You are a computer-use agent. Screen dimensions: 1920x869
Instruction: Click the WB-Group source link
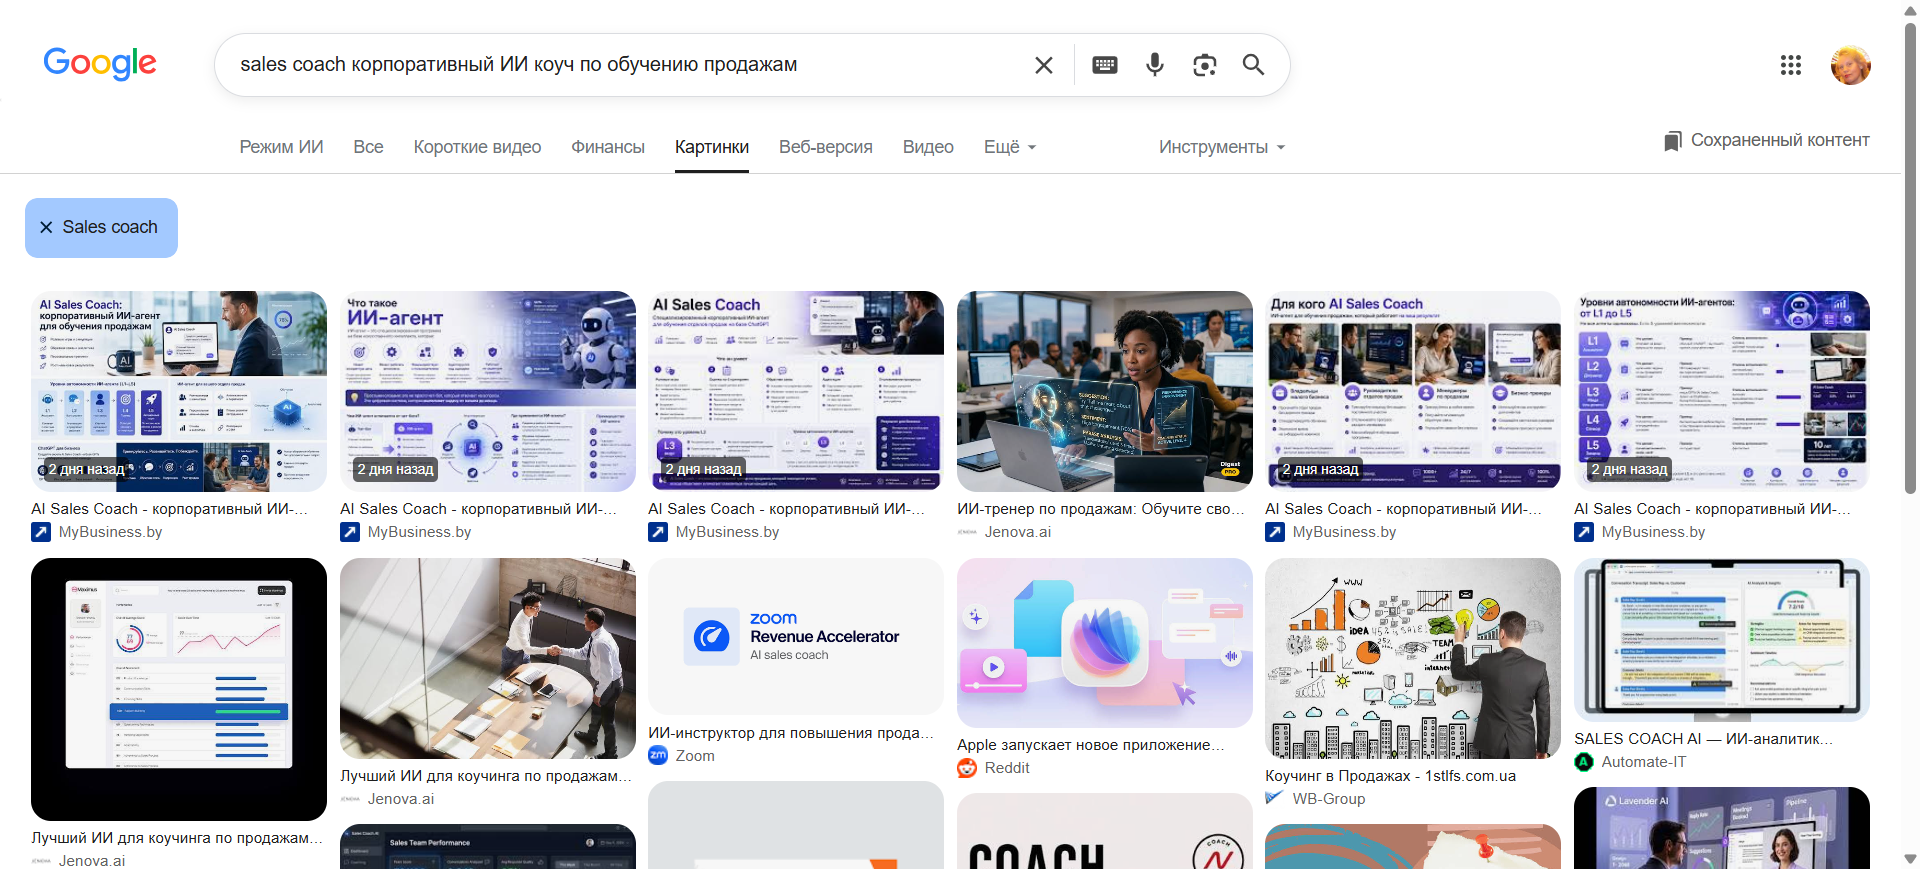click(x=1329, y=799)
